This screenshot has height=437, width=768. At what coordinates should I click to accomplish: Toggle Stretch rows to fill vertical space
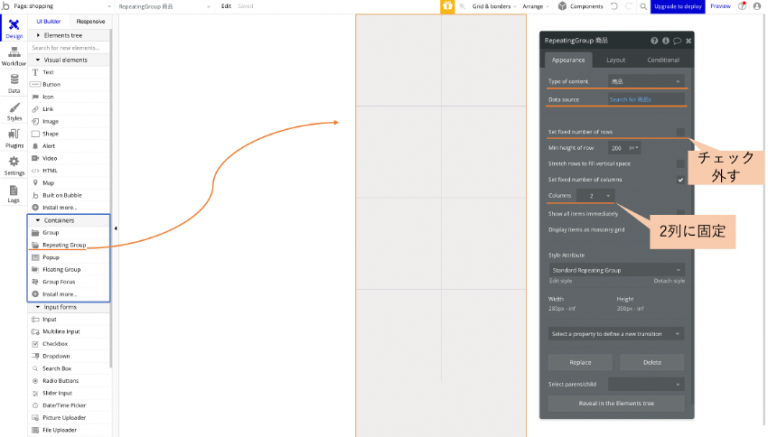click(x=680, y=163)
